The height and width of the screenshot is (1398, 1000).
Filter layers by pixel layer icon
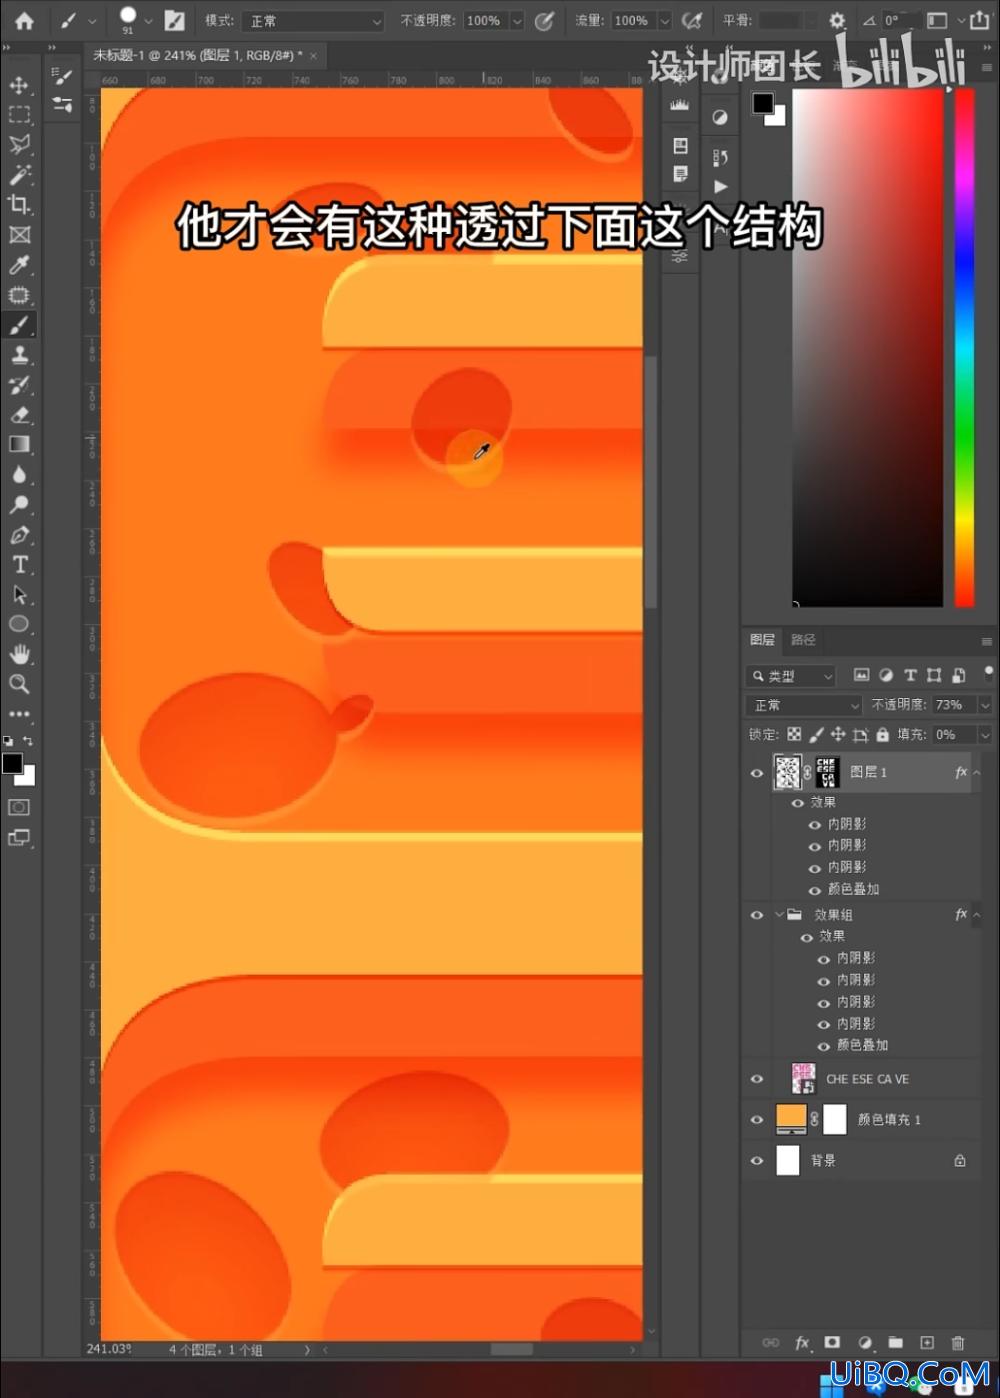pyautogui.click(x=861, y=675)
